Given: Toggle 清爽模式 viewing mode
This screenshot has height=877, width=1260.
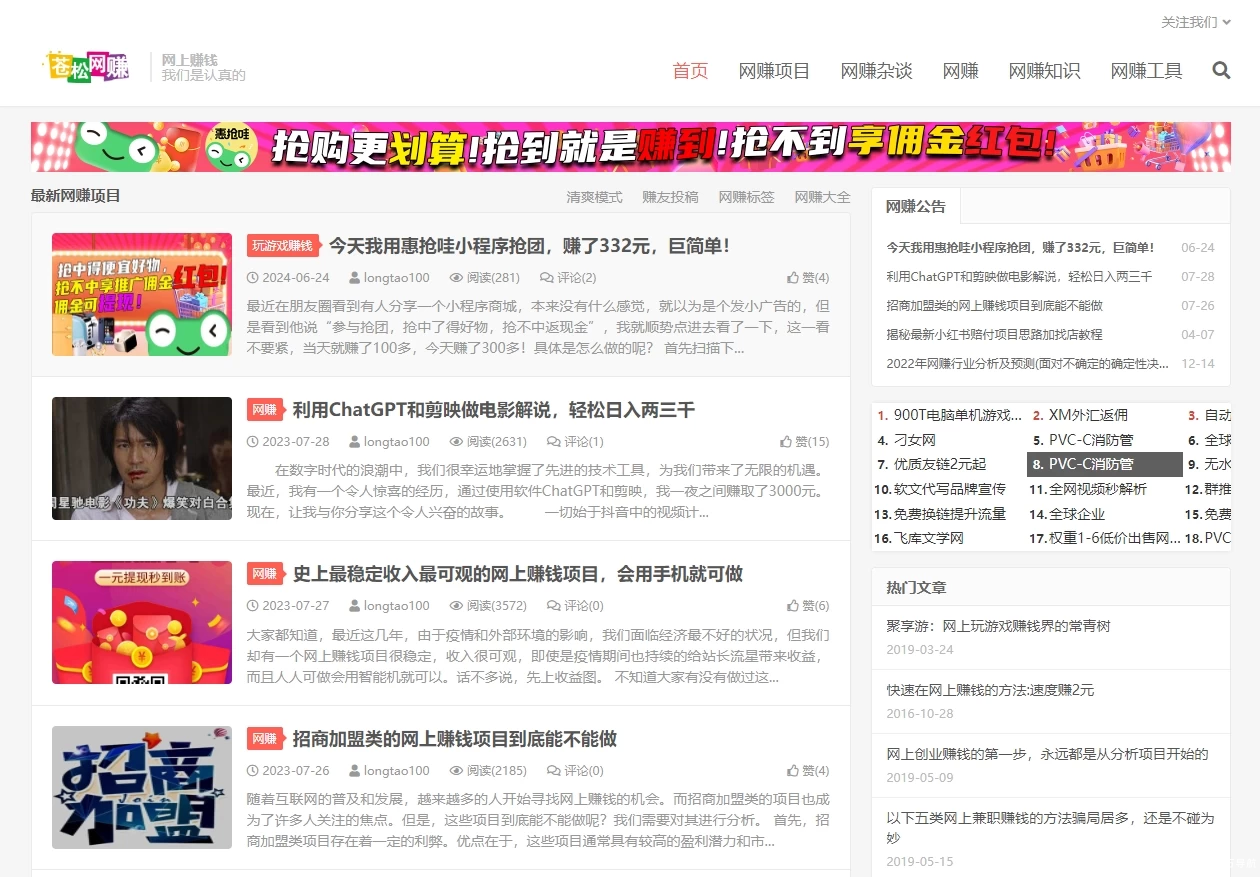Looking at the screenshot, I should click(594, 197).
